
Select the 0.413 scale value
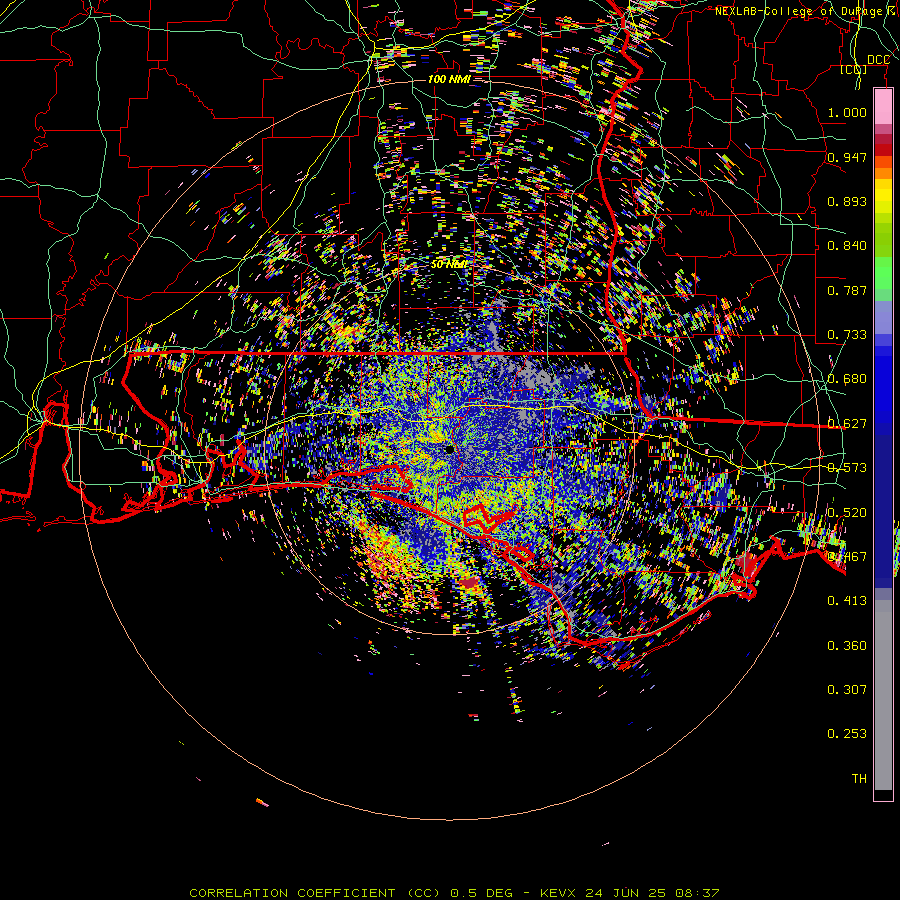[847, 601]
